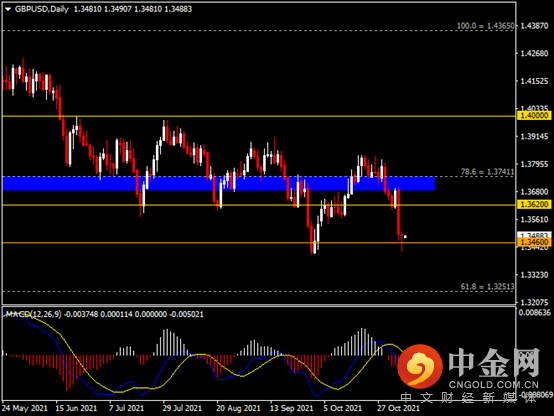Select the blue support zone rectangle
This screenshot has height=416, width=554.
click(x=219, y=183)
